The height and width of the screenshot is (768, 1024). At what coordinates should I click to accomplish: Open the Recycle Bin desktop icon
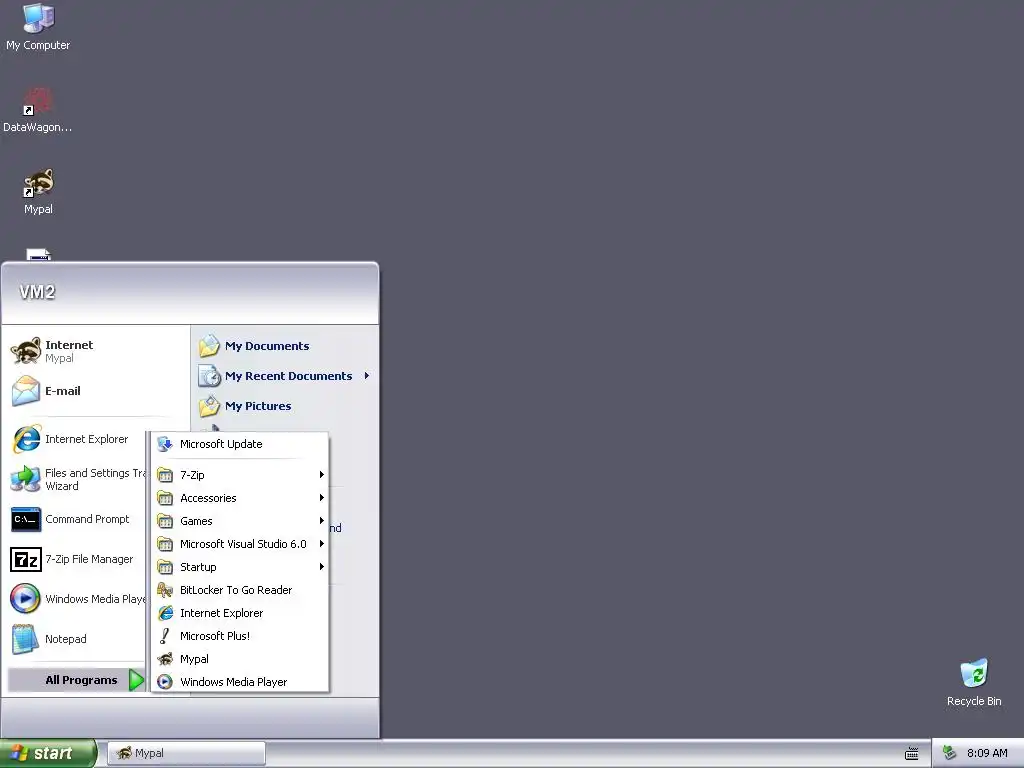(974, 682)
